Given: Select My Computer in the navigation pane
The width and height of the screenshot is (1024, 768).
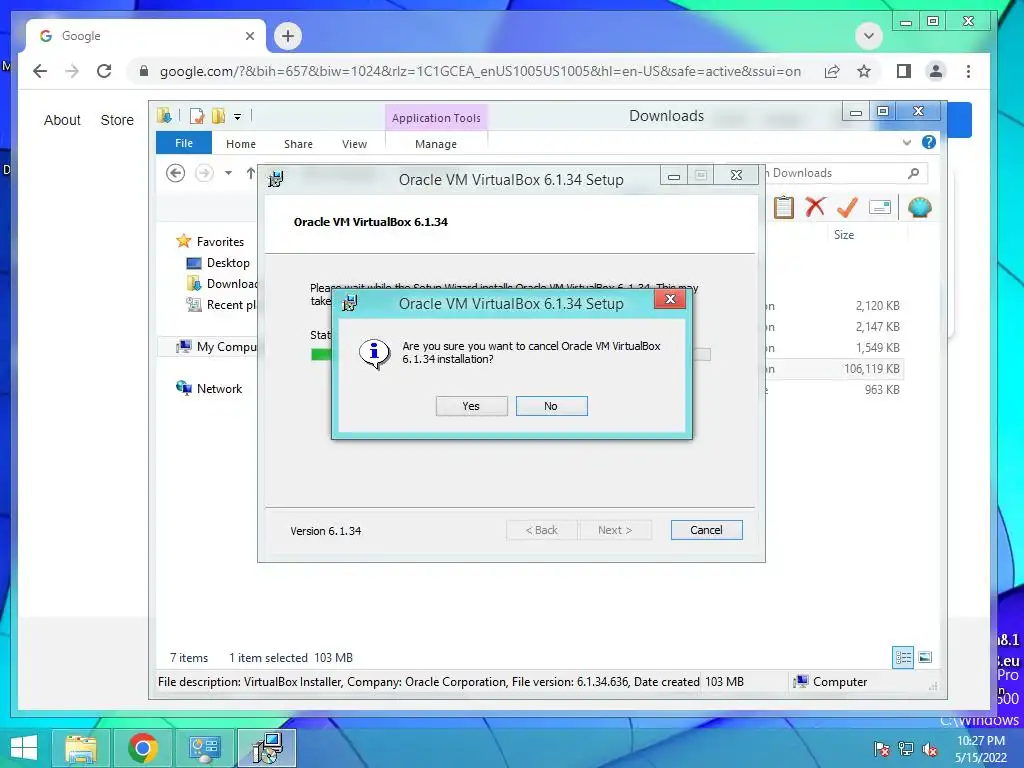Looking at the screenshot, I should tap(217, 347).
